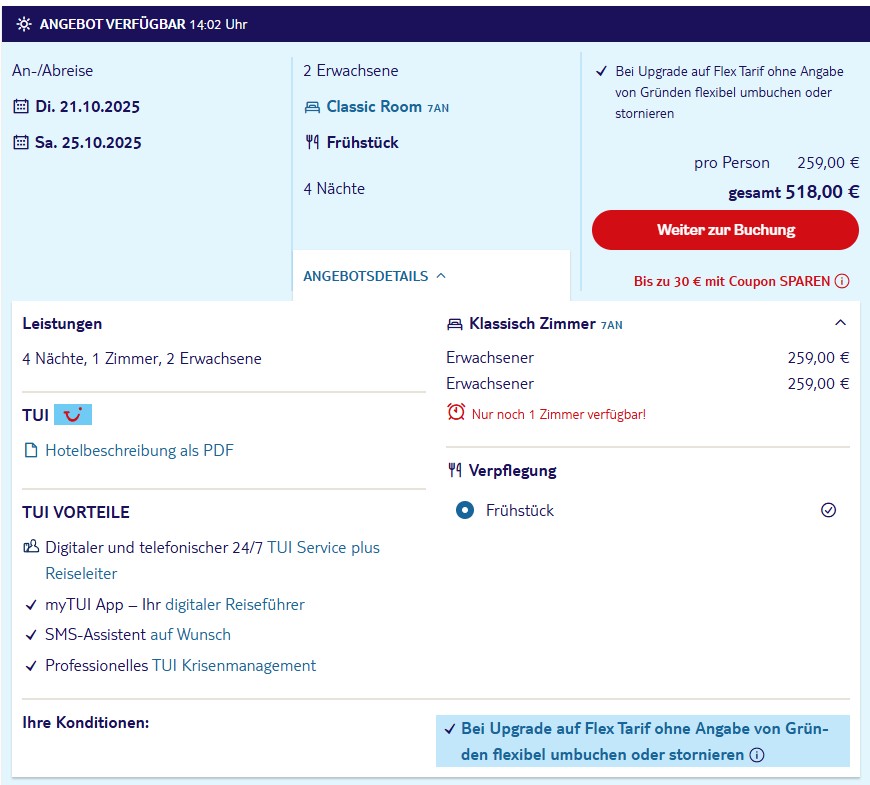Open the TUI Service plus Reiseleiter link
The image size is (870, 785).
pos(213,560)
